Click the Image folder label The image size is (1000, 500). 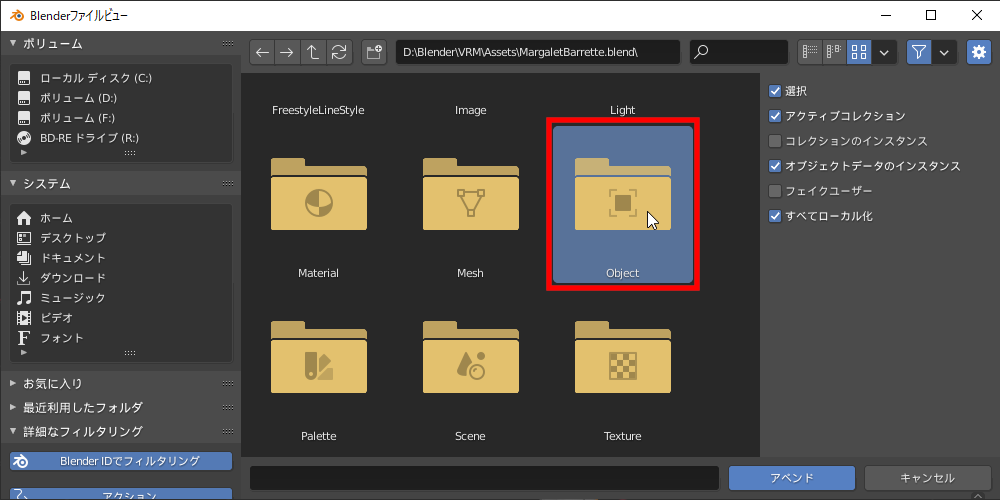pos(471,110)
